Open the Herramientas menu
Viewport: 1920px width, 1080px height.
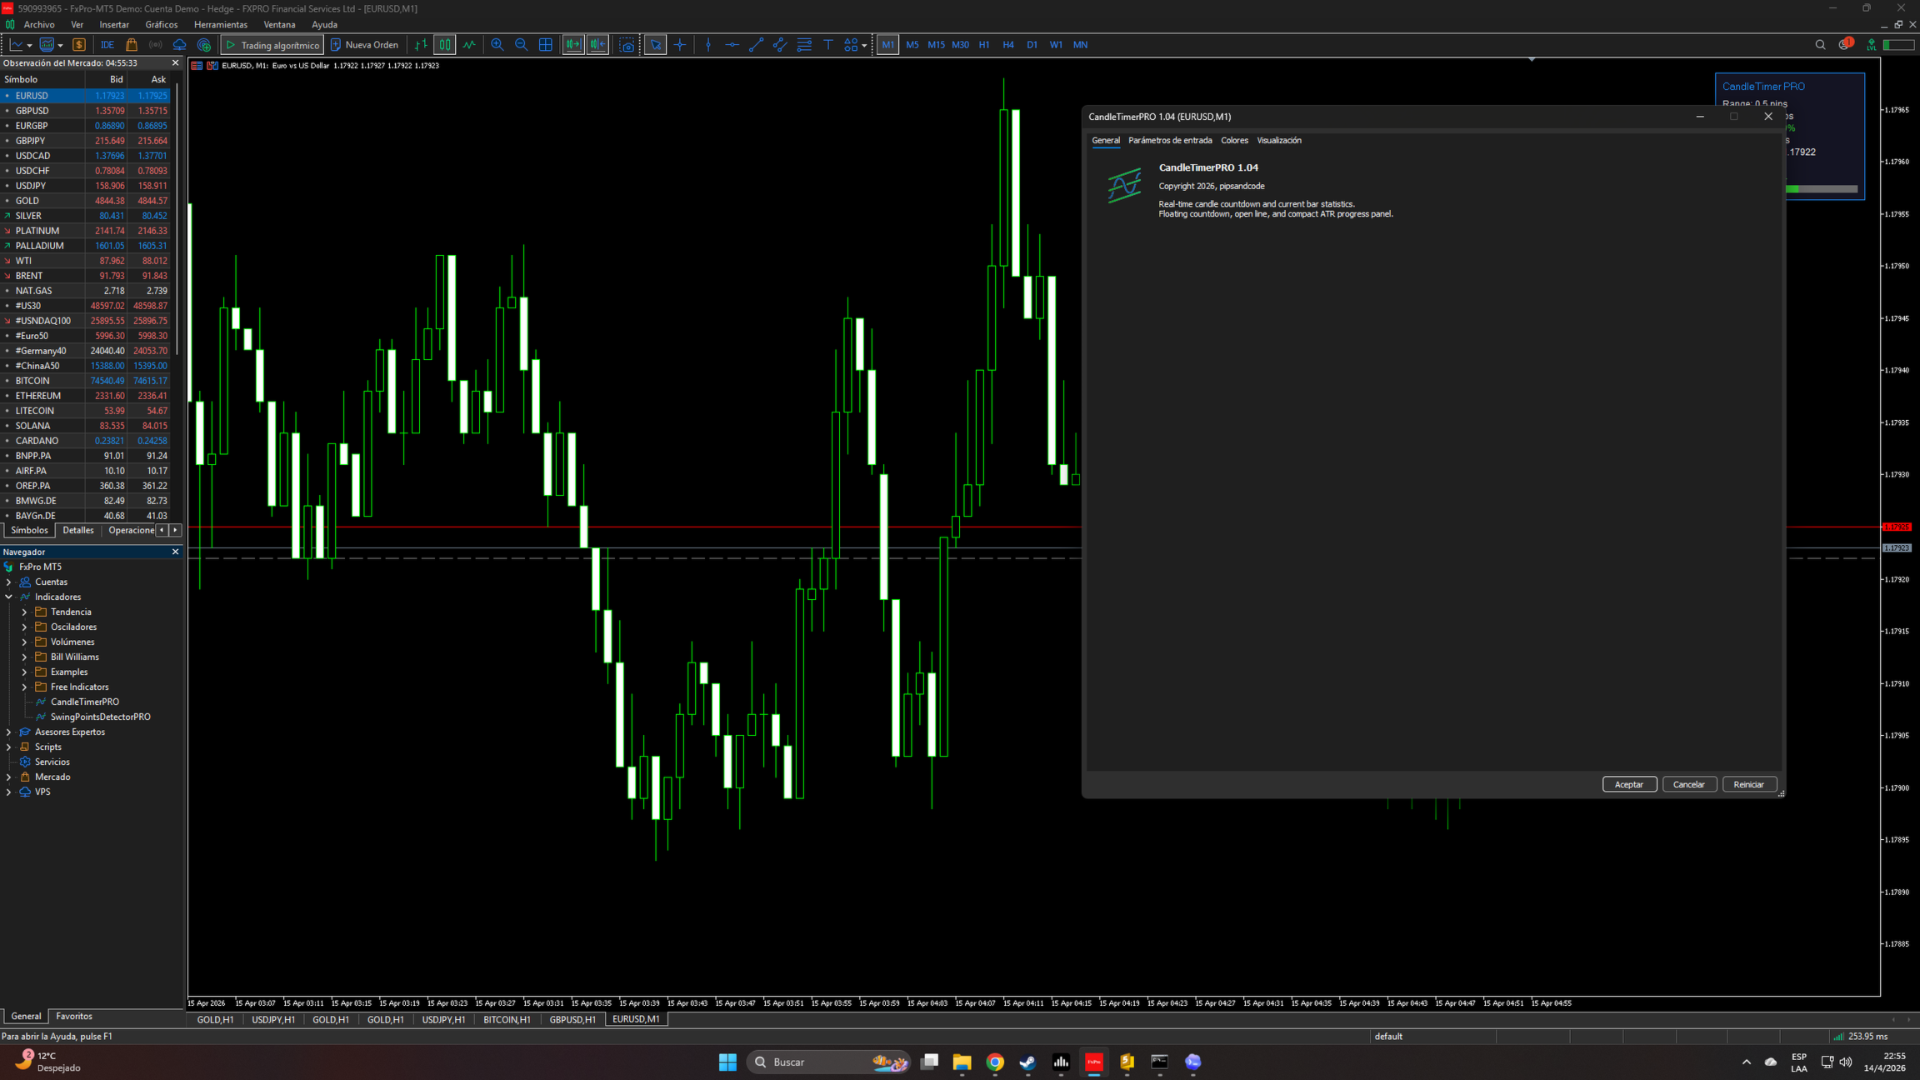coord(220,25)
